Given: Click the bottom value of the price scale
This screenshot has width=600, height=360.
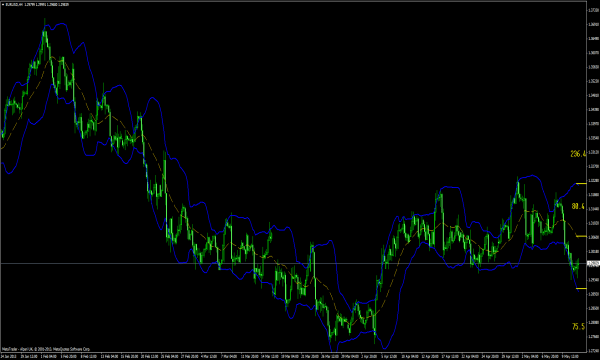Looking at the screenshot, I should pyautogui.click(x=593, y=350).
